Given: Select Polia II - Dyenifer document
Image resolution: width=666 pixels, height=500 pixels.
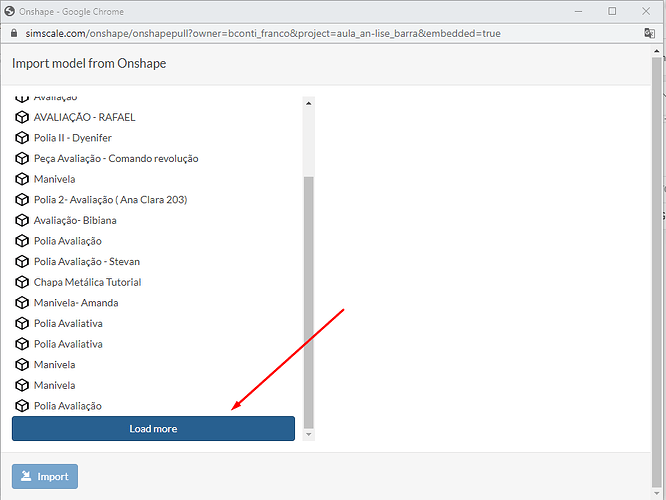Looking at the screenshot, I should coord(73,138).
